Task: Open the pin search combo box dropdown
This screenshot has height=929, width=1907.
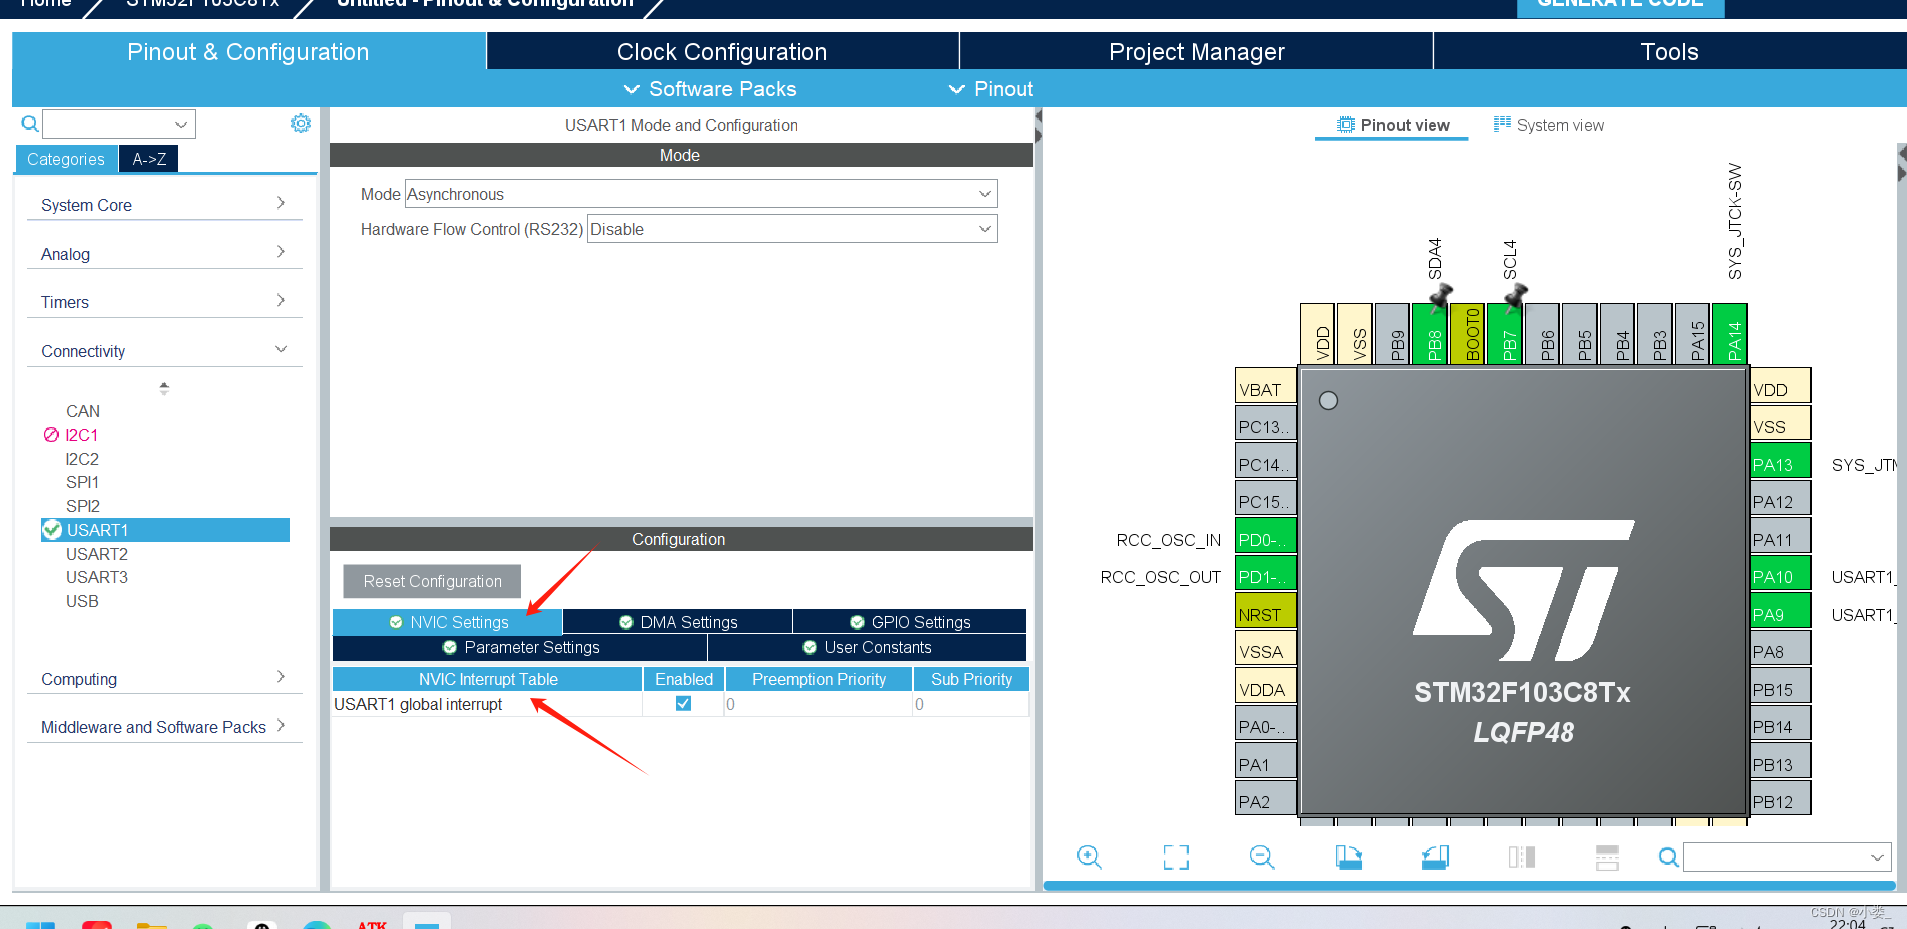Action: (x=1877, y=857)
